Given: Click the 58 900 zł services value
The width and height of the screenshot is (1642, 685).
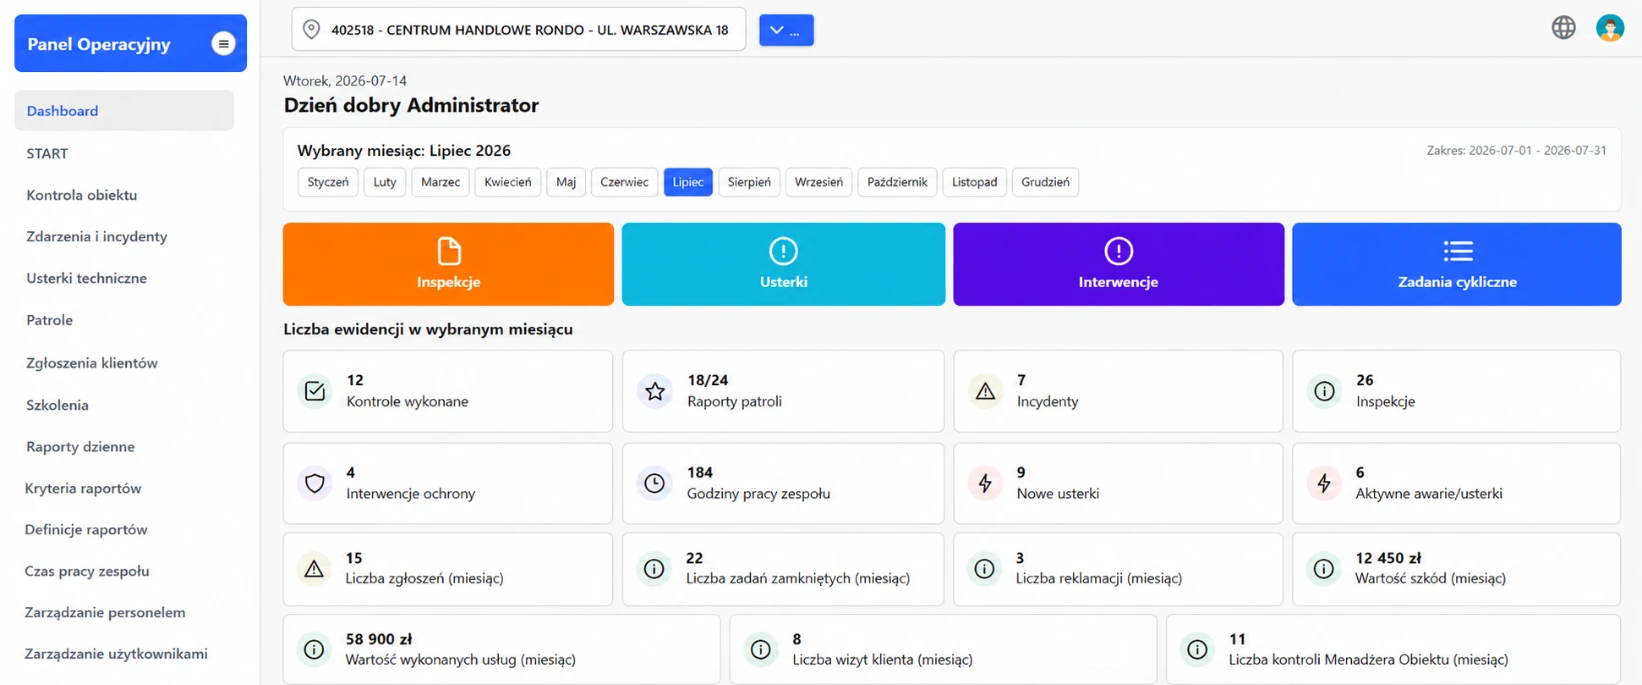Looking at the screenshot, I should point(379,639).
